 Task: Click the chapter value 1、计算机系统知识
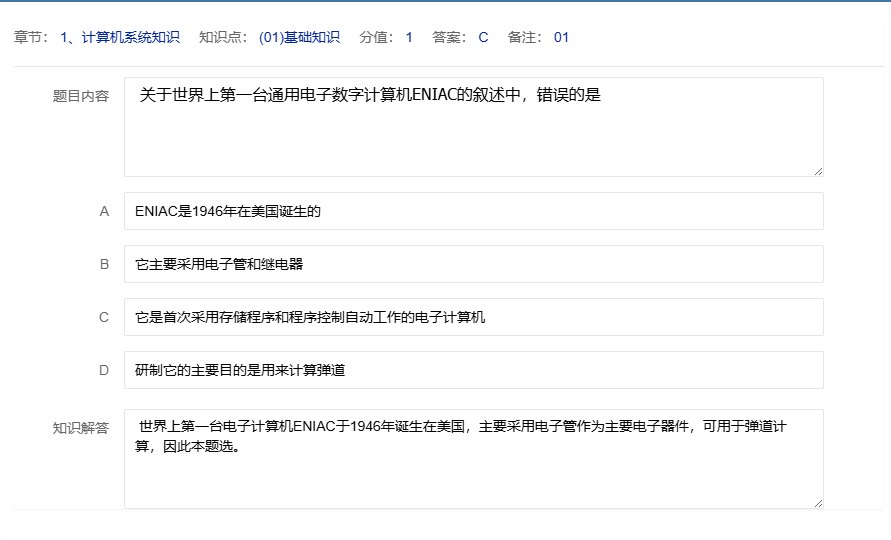pyautogui.click(x=120, y=38)
